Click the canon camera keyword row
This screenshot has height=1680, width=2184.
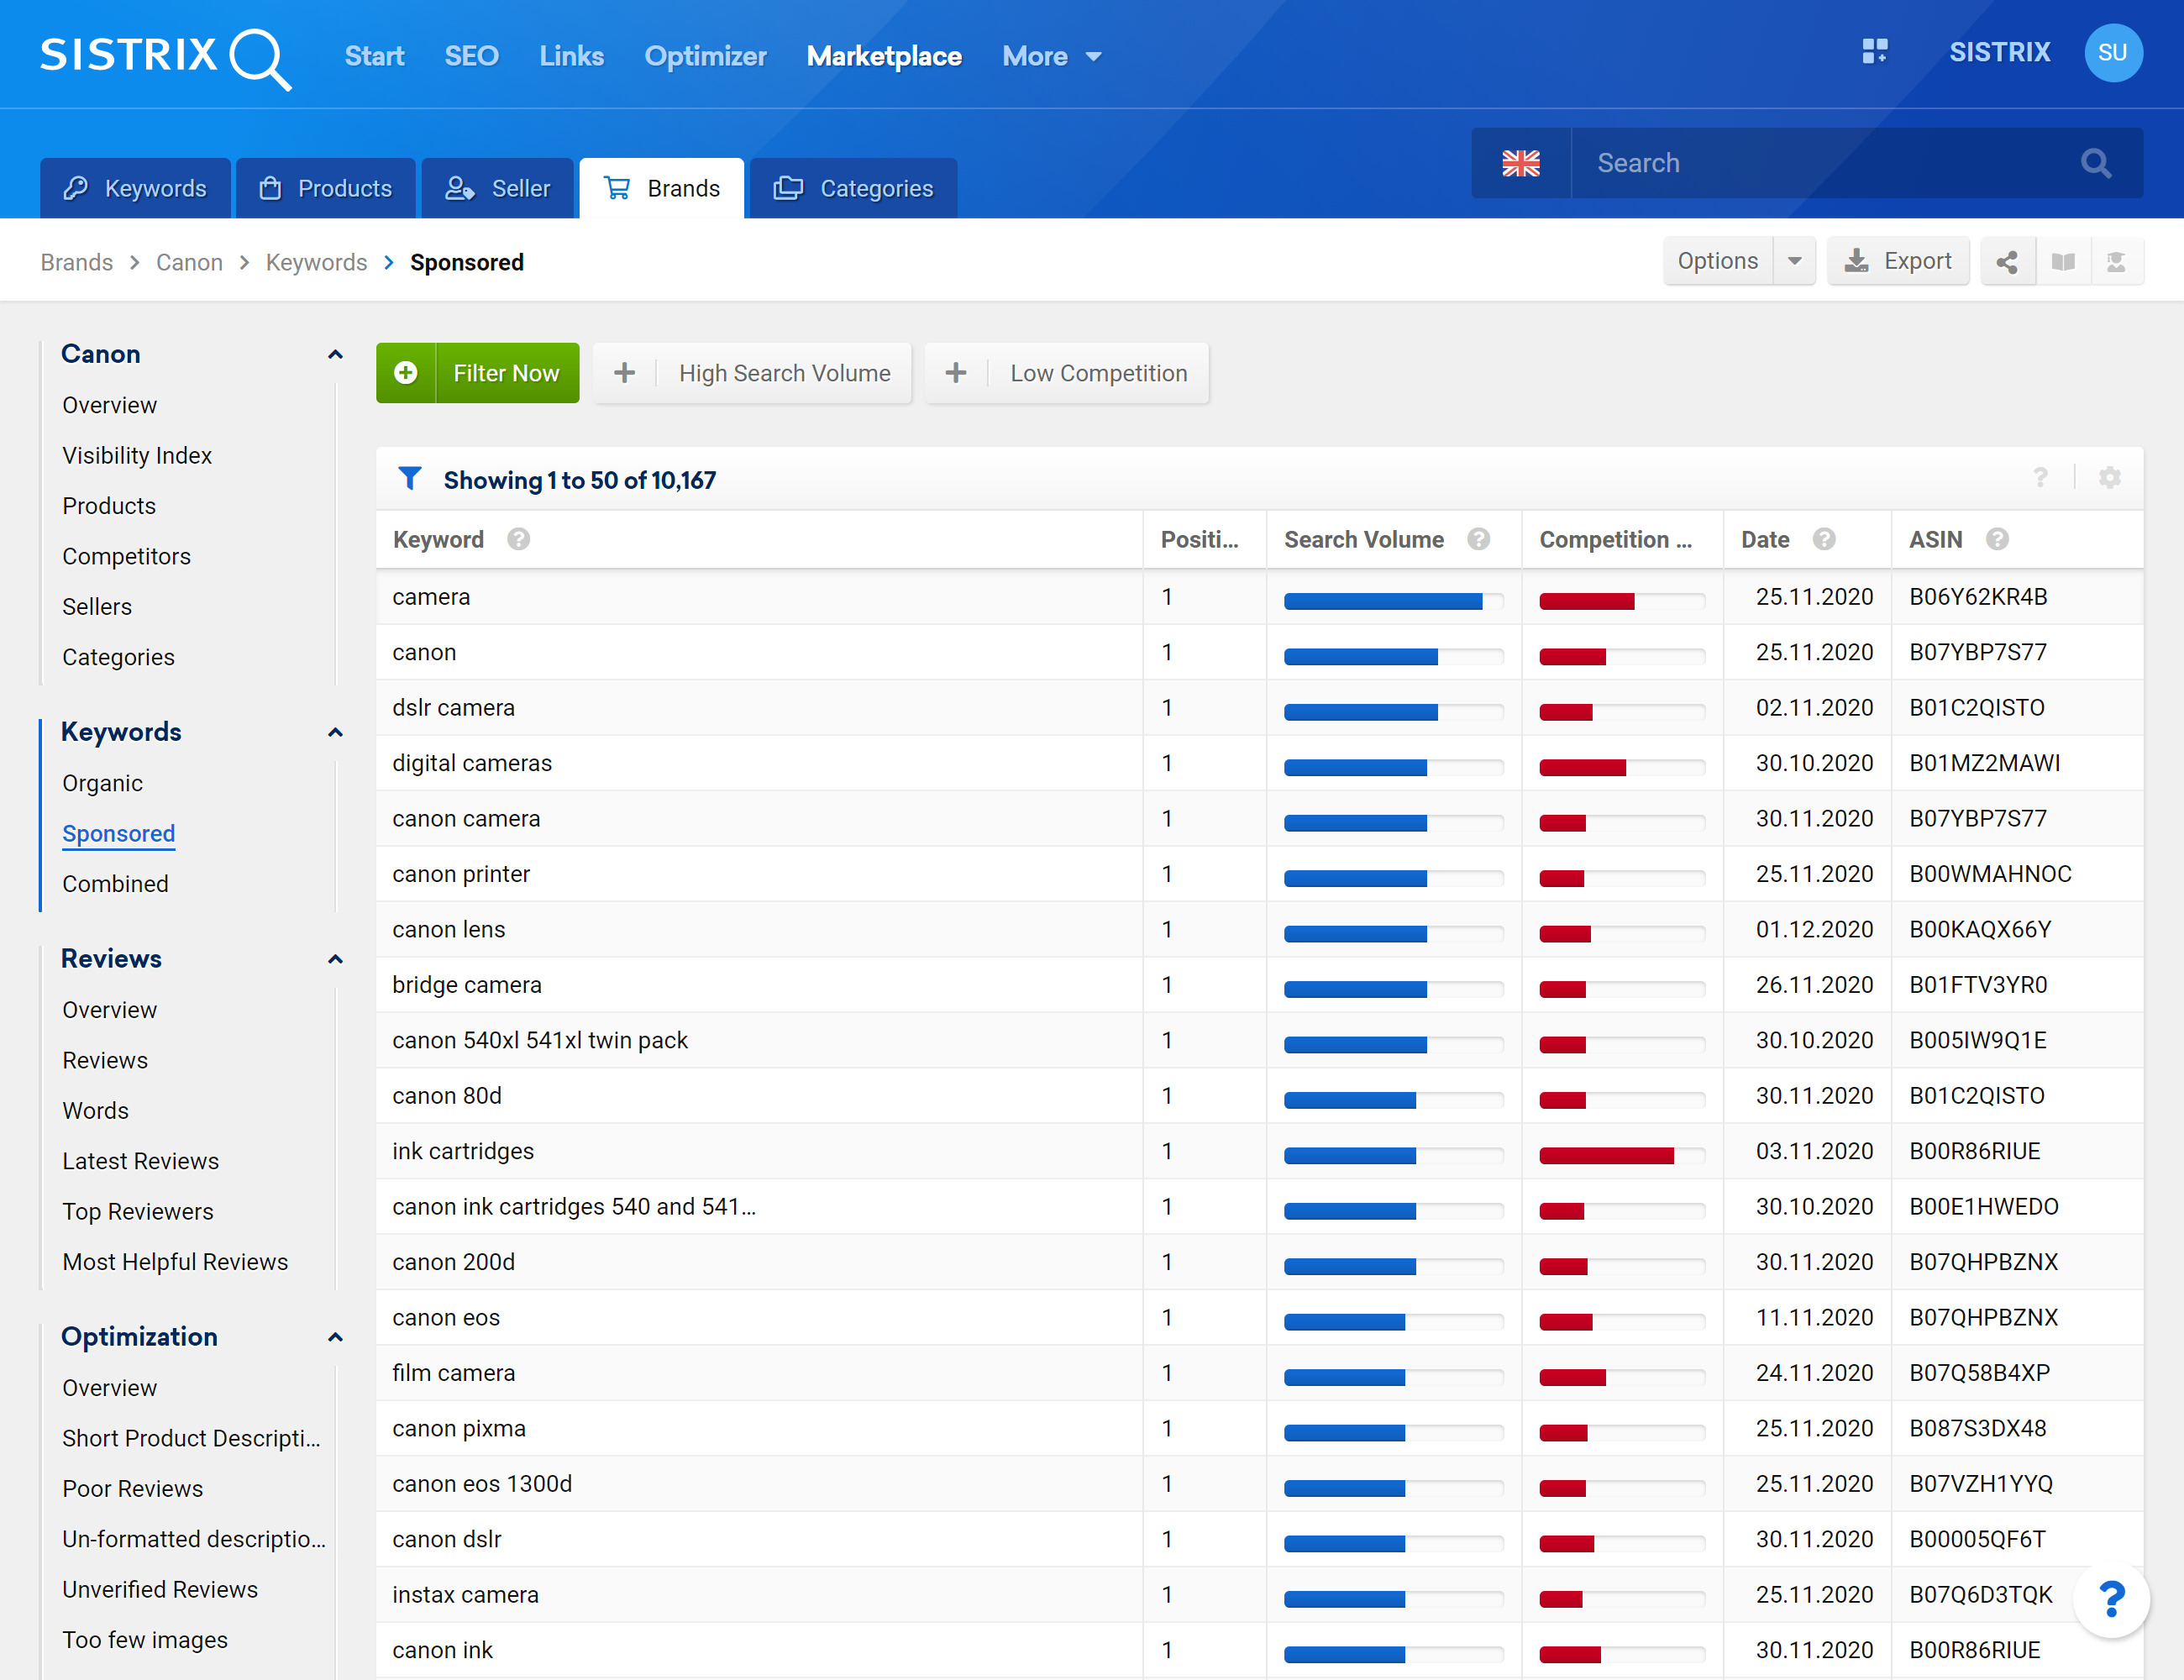(759, 819)
